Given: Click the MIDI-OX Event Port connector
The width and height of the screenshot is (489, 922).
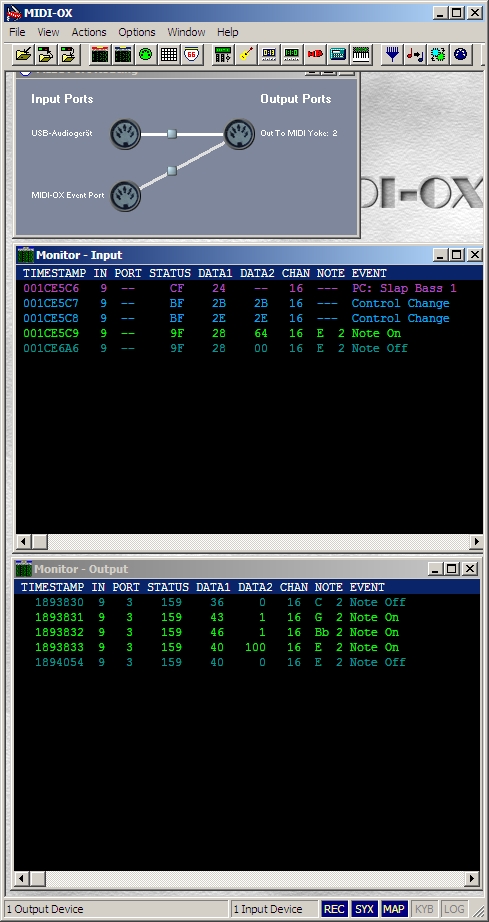Looking at the screenshot, I should pos(125,196).
